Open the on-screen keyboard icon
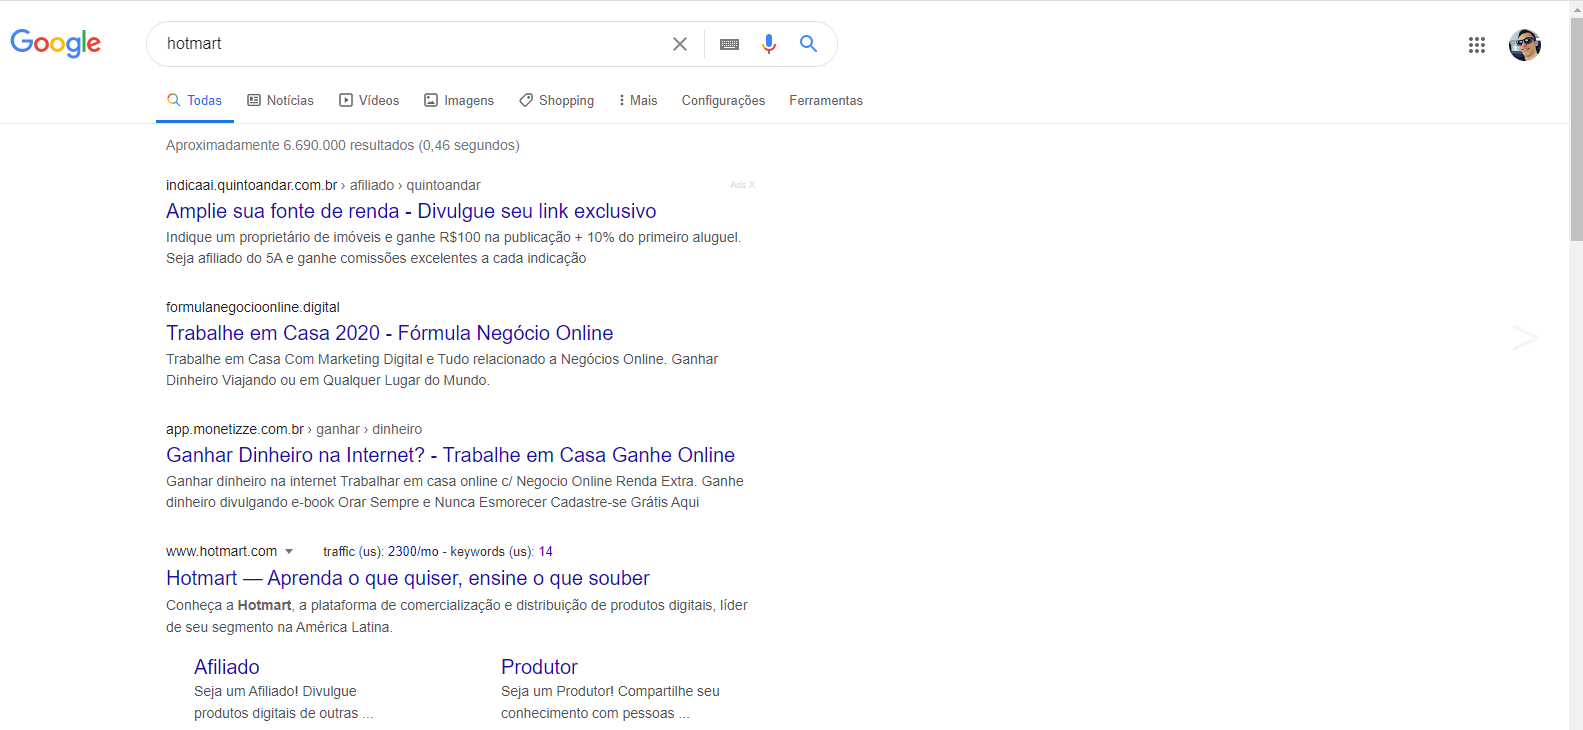1583x730 pixels. 729,44
